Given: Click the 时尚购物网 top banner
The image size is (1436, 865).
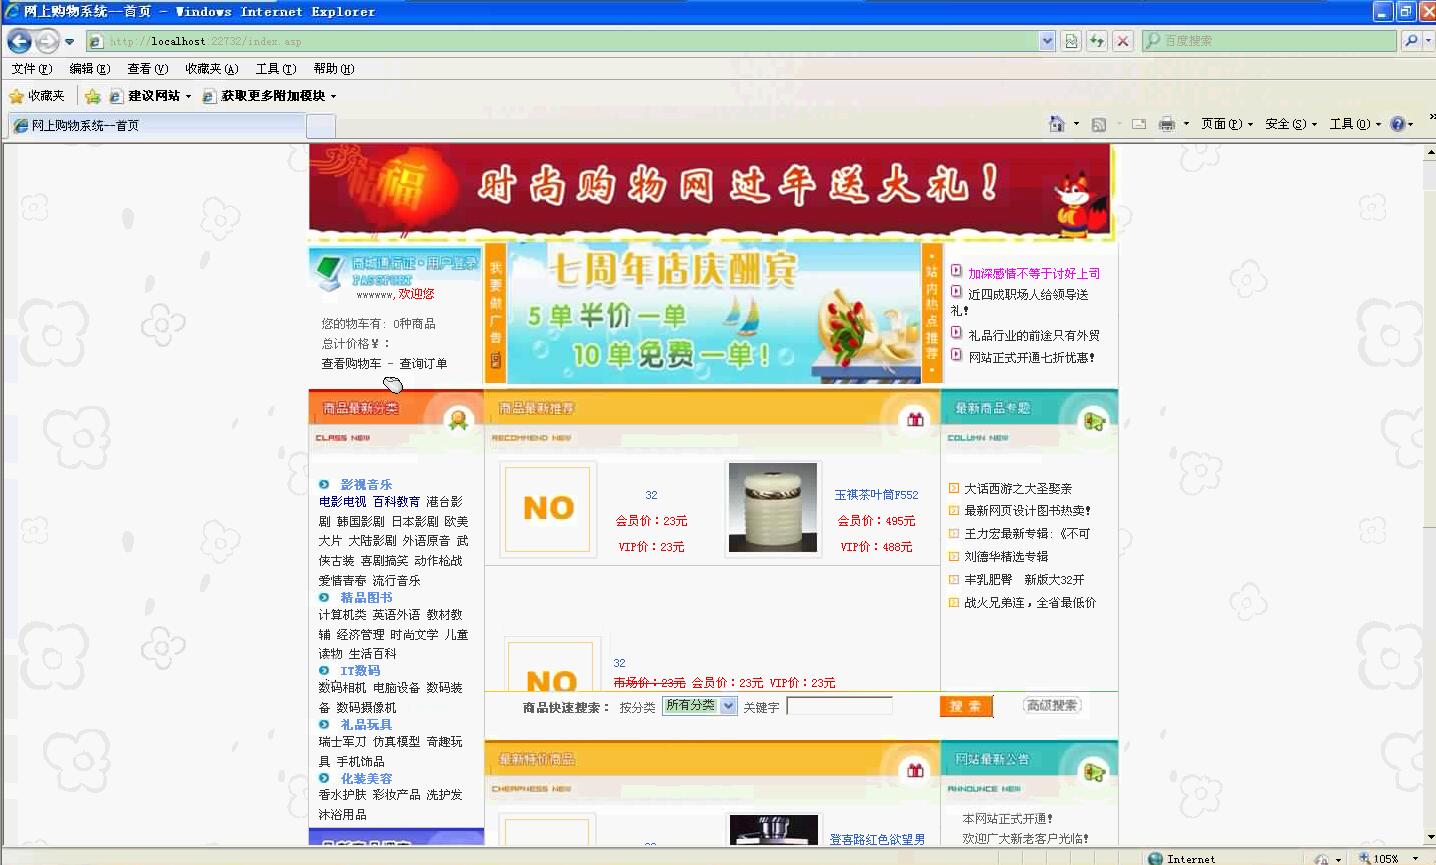Looking at the screenshot, I should pos(711,192).
